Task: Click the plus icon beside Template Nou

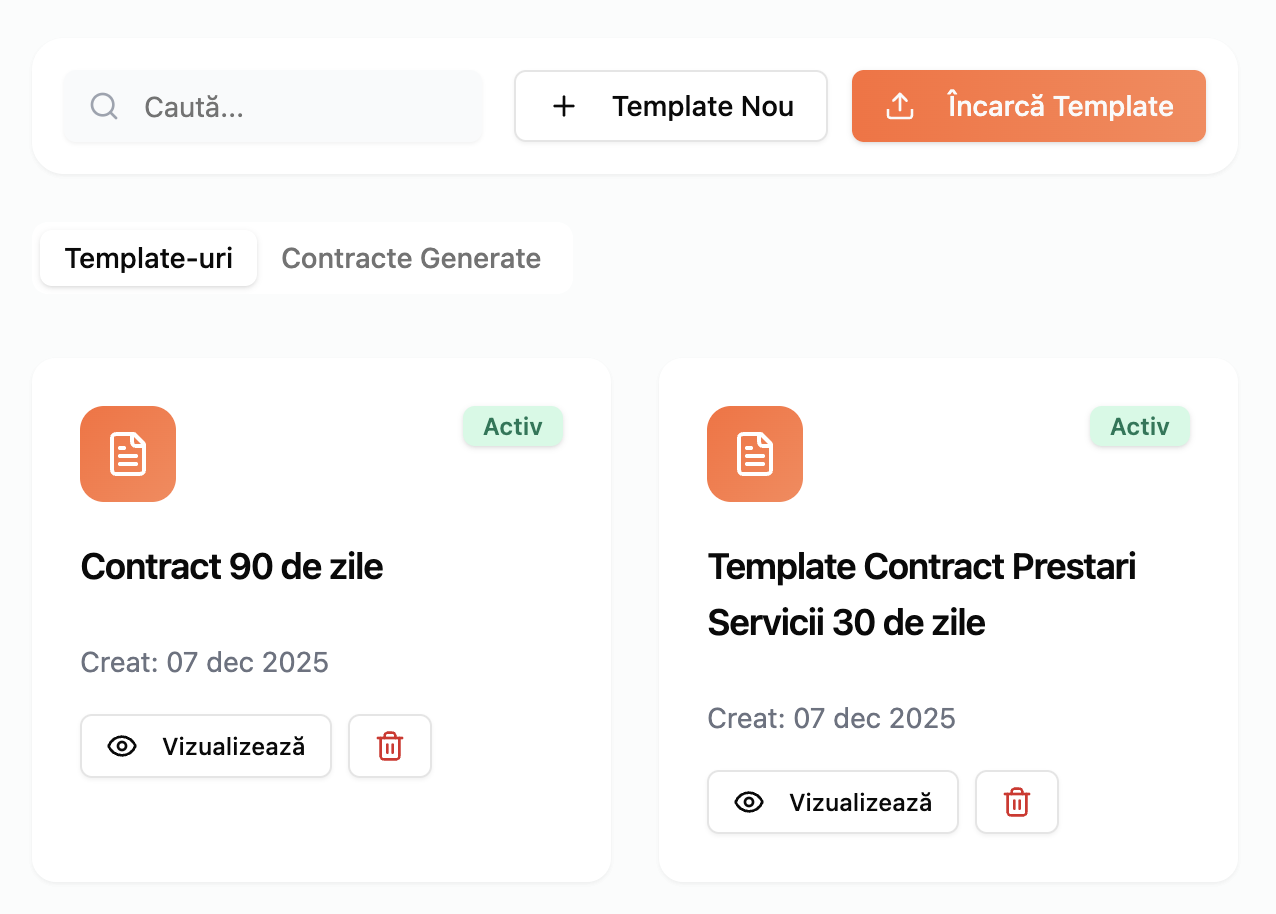Action: pyautogui.click(x=564, y=106)
